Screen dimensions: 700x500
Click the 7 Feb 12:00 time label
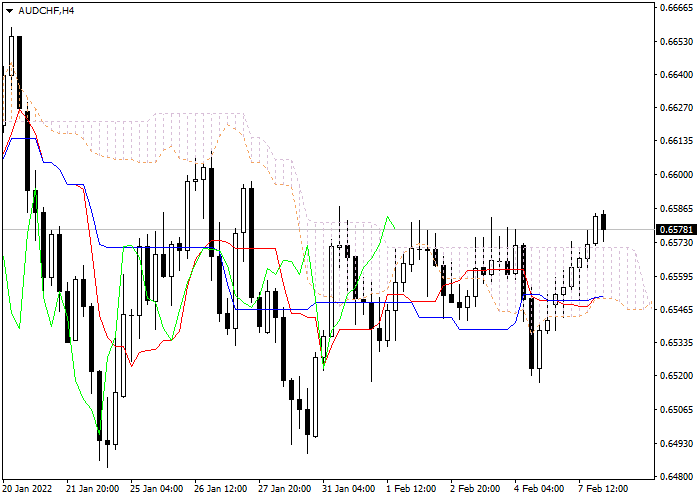pos(604,488)
